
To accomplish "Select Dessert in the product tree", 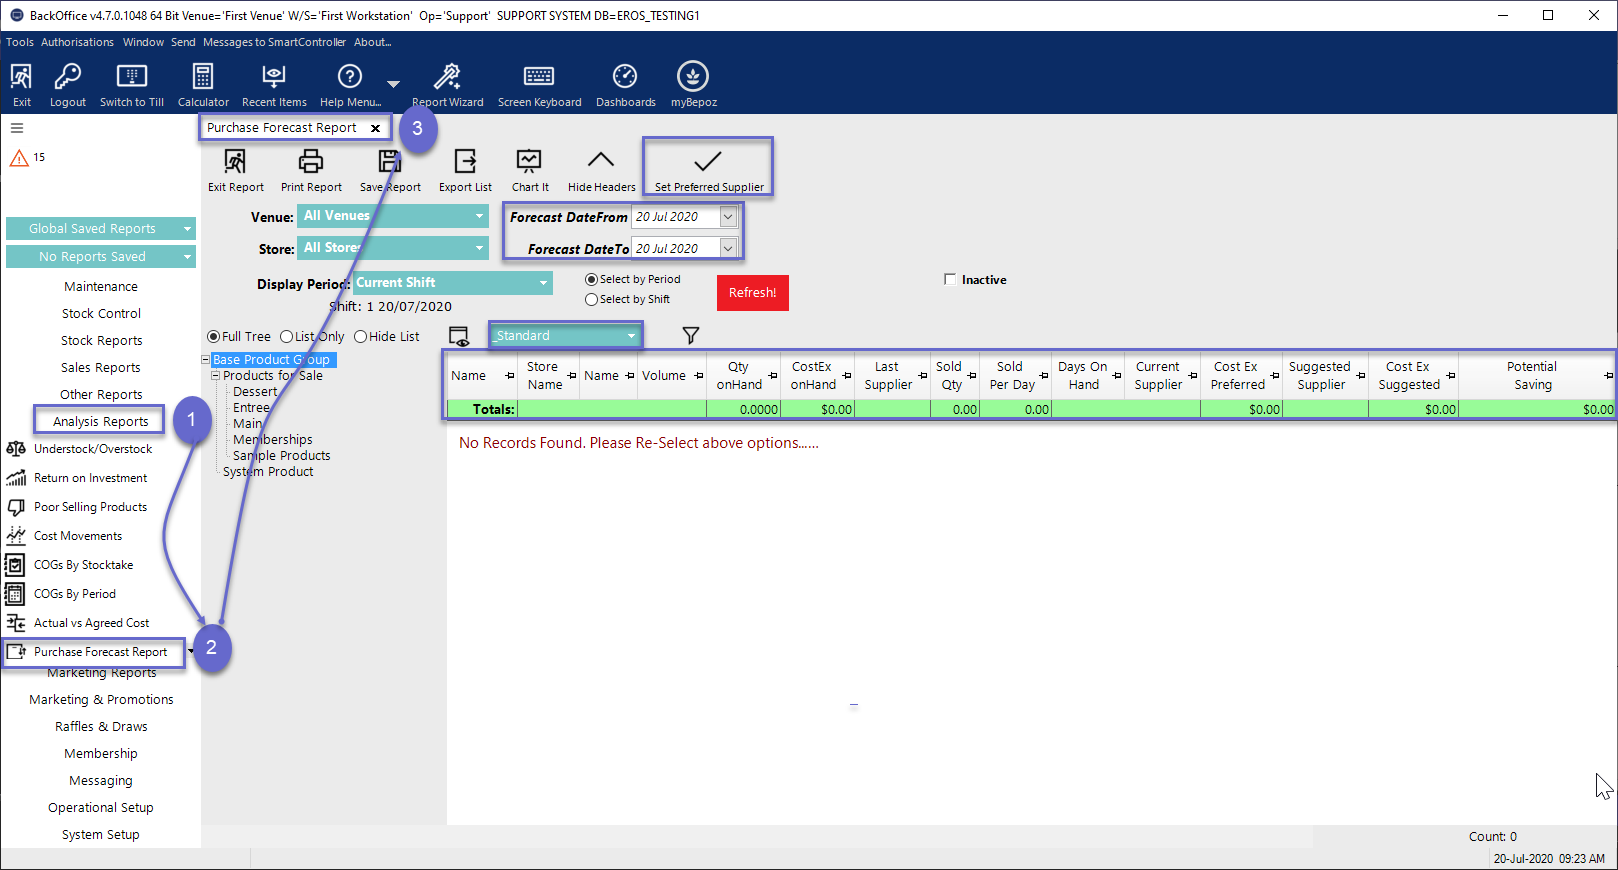I will click(255, 392).
